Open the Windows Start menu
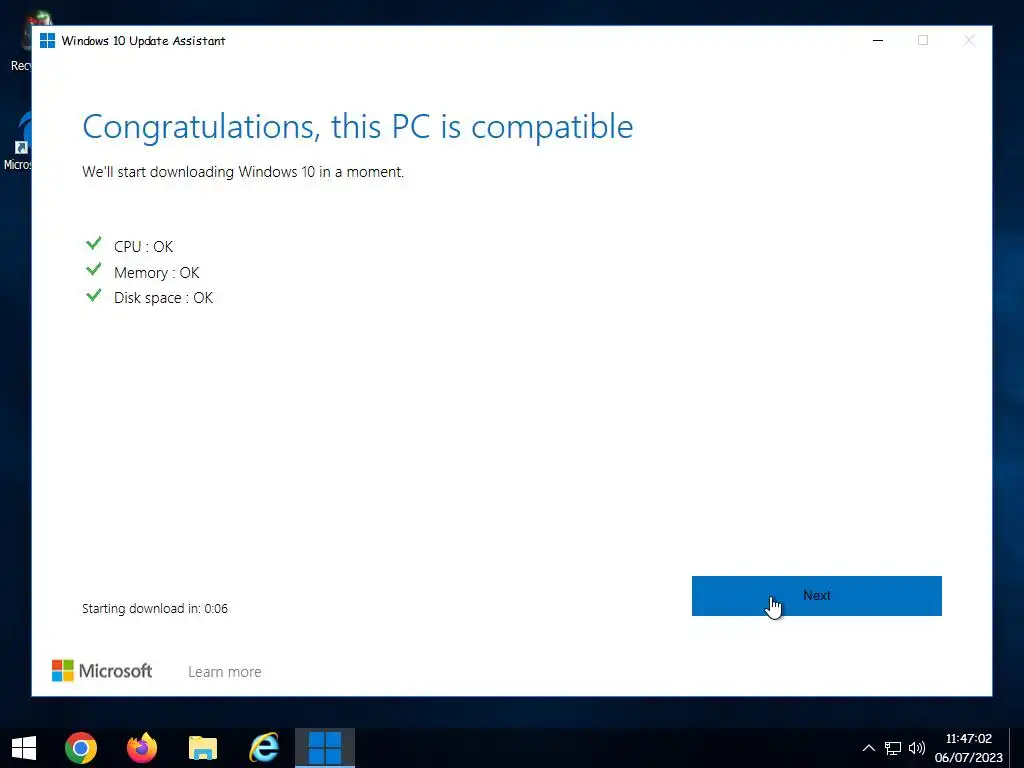The height and width of the screenshot is (768, 1024). [x=24, y=748]
